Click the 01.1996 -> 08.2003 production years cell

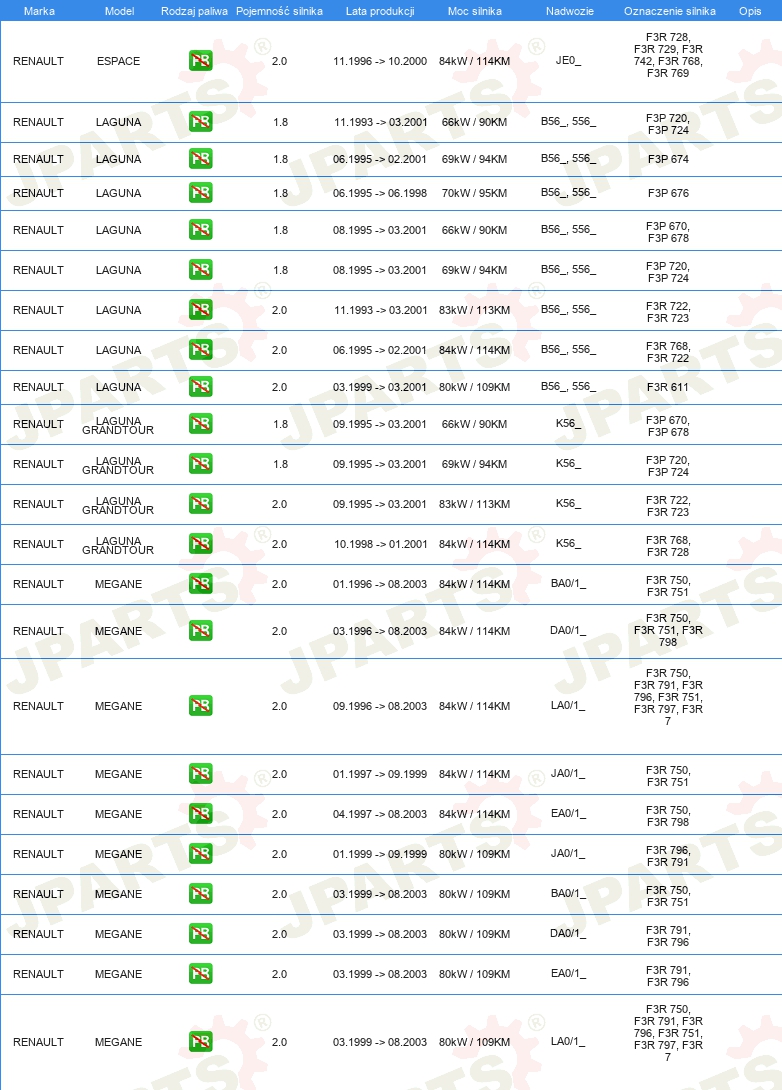point(380,584)
